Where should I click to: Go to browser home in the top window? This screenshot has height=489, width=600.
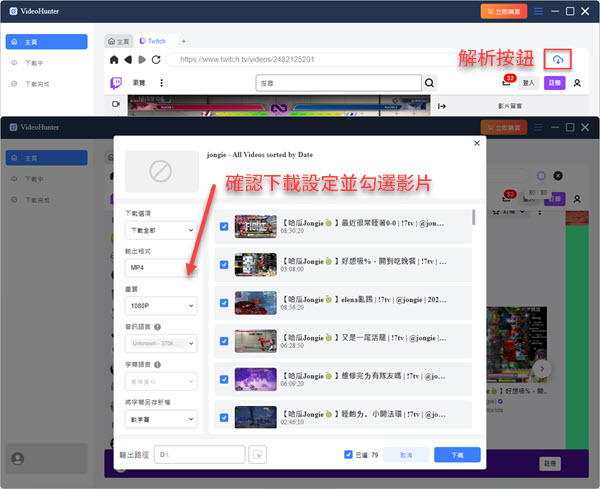[114, 60]
